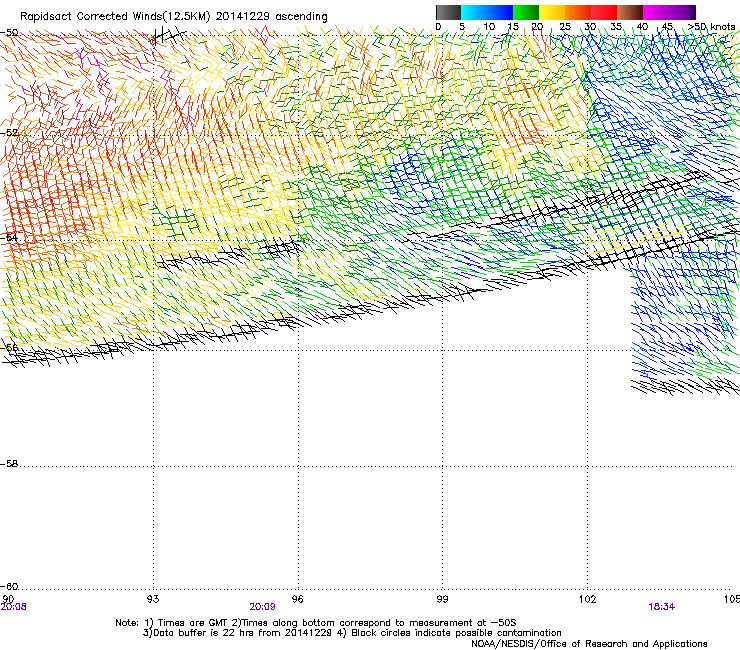740x650 pixels.
Task: Click the longitude label '93'
Action: (x=153, y=599)
